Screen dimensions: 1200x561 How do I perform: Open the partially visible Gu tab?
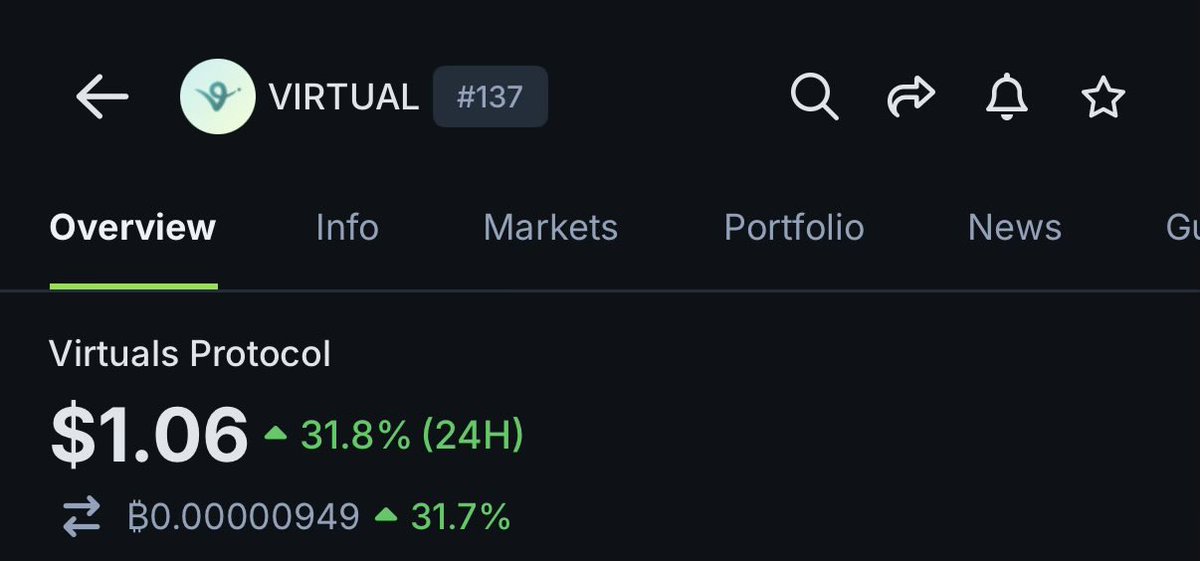click(1182, 228)
